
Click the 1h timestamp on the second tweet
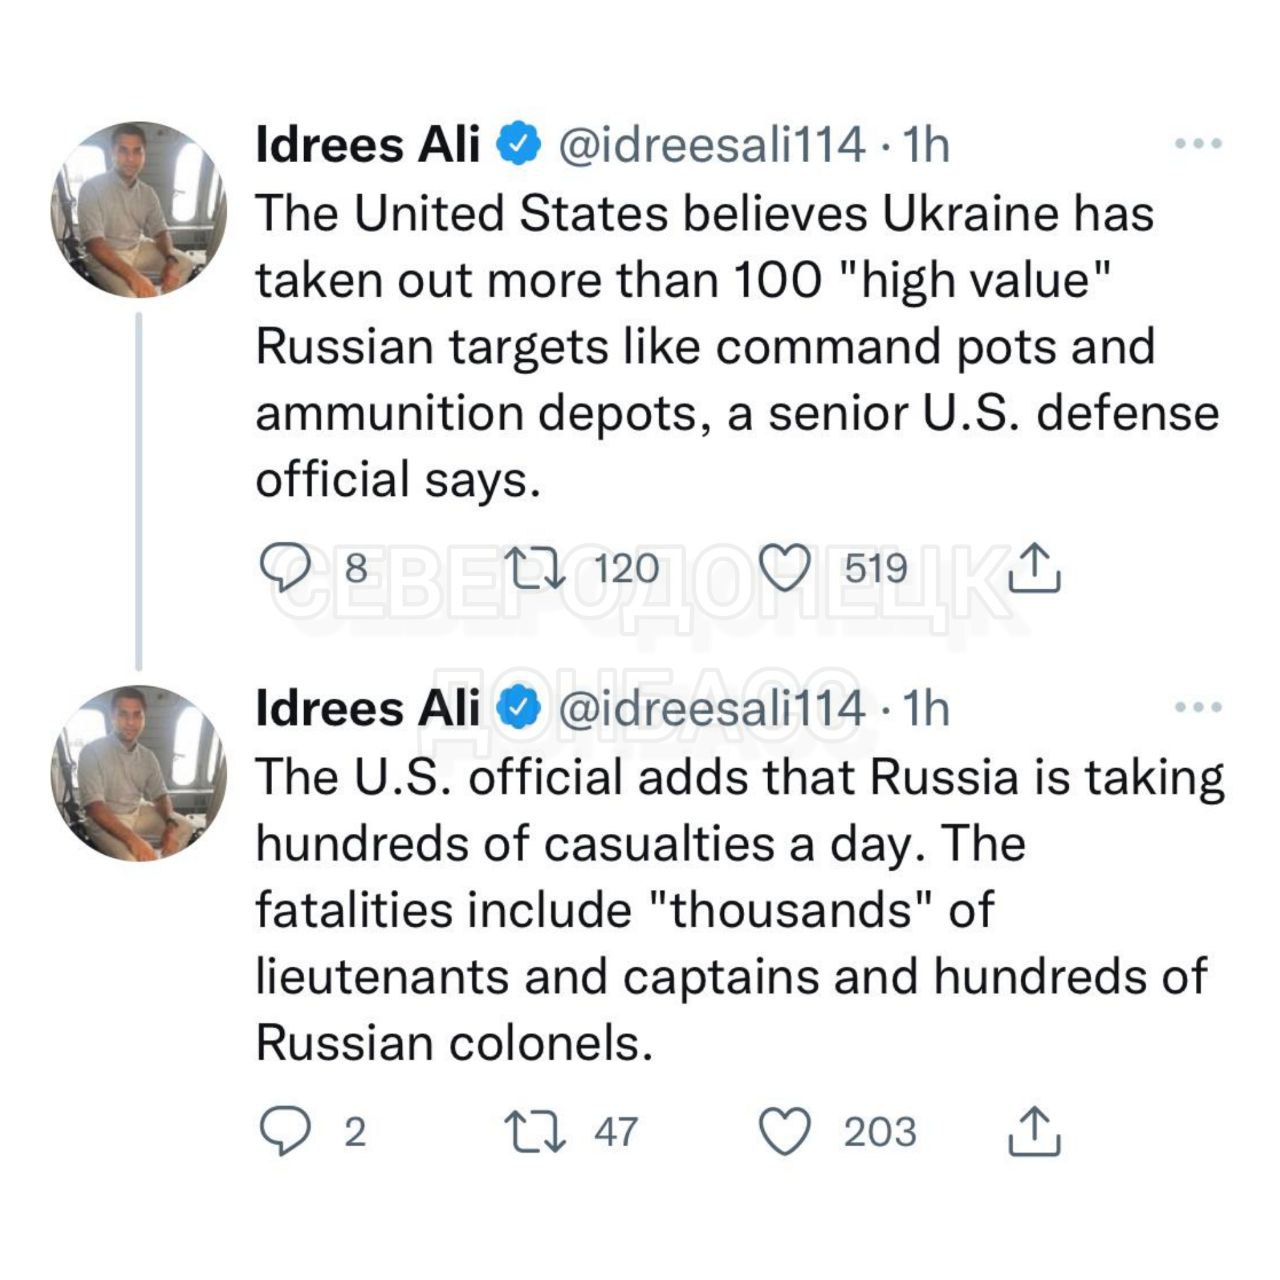point(926,708)
